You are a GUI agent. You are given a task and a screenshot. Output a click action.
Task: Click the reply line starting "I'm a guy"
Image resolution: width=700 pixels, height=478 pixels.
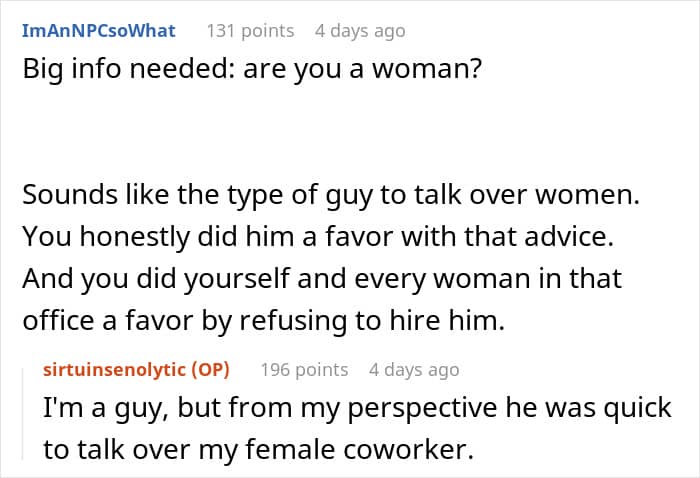(x=357, y=408)
